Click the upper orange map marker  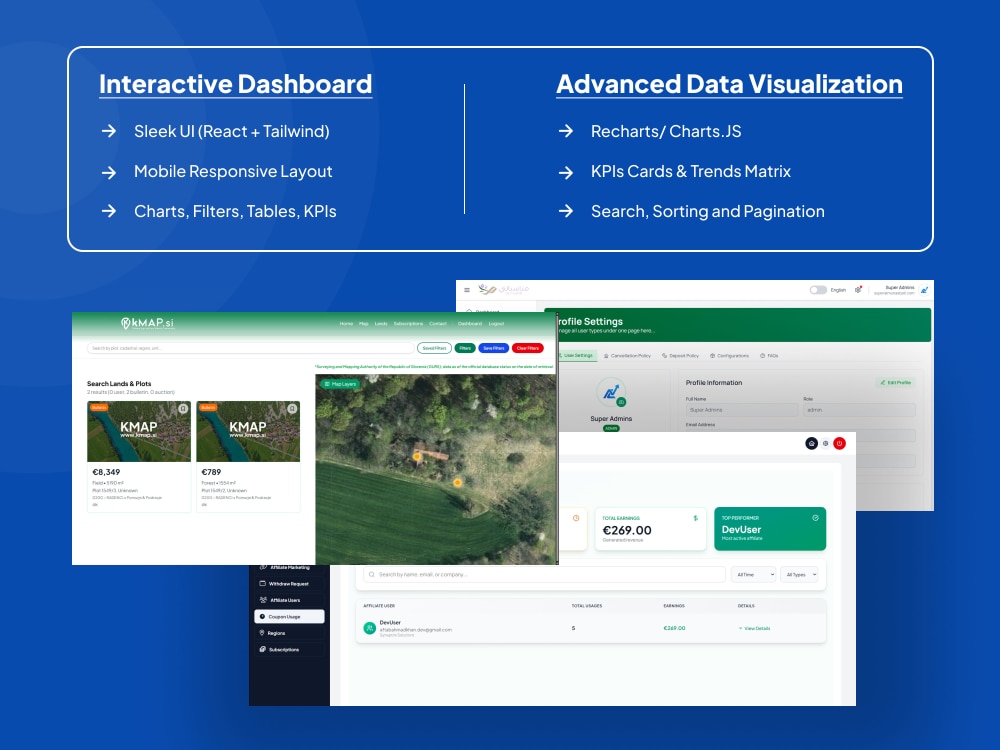(416, 456)
